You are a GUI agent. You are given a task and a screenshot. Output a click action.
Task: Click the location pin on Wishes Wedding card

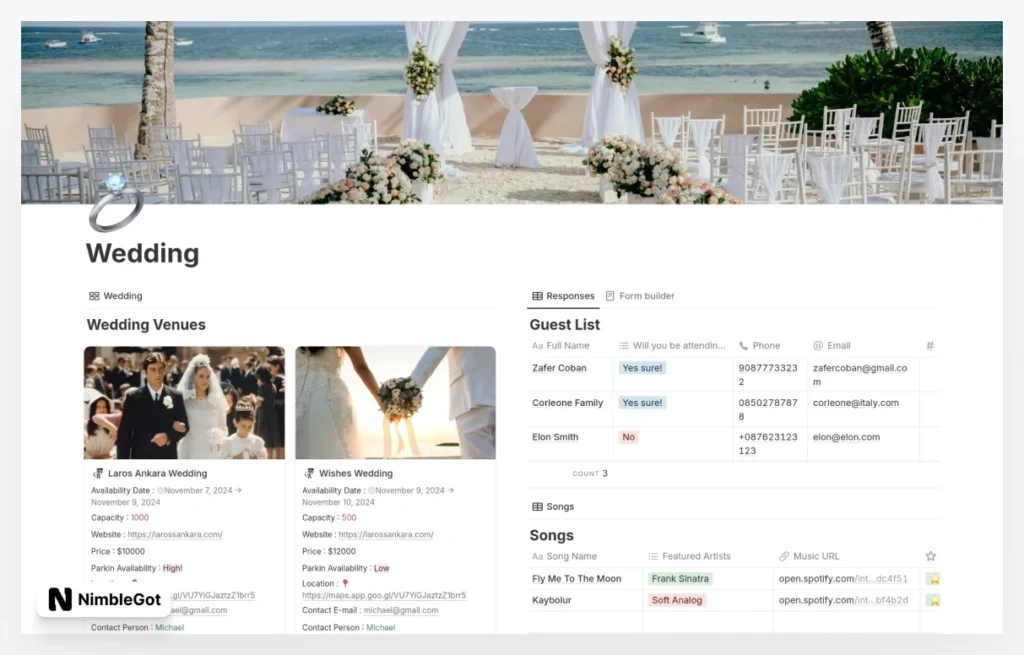[345, 584]
